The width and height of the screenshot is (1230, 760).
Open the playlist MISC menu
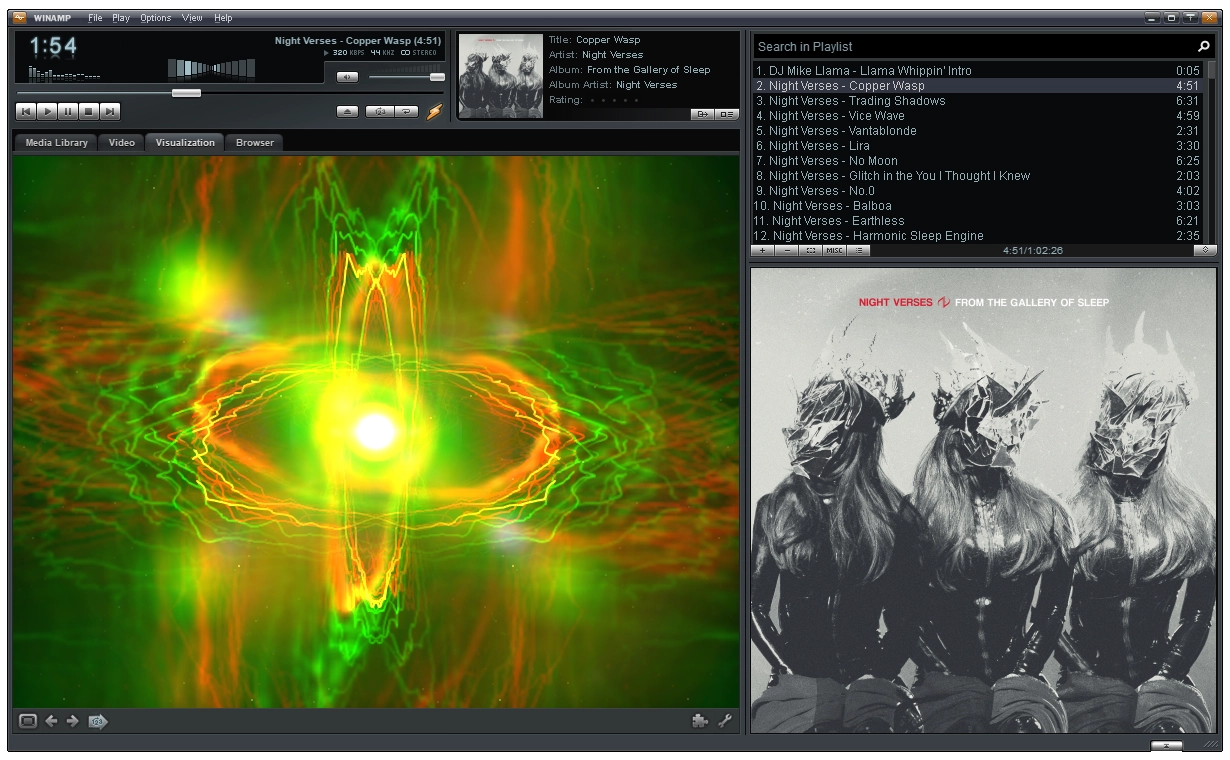tap(835, 251)
